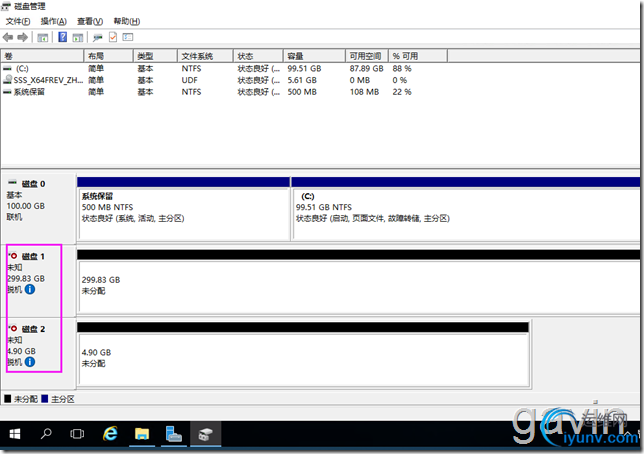The width and height of the screenshot is (644, 454).
Task: Click the blue 主分区 legend swatch
Action: [44, 399]
